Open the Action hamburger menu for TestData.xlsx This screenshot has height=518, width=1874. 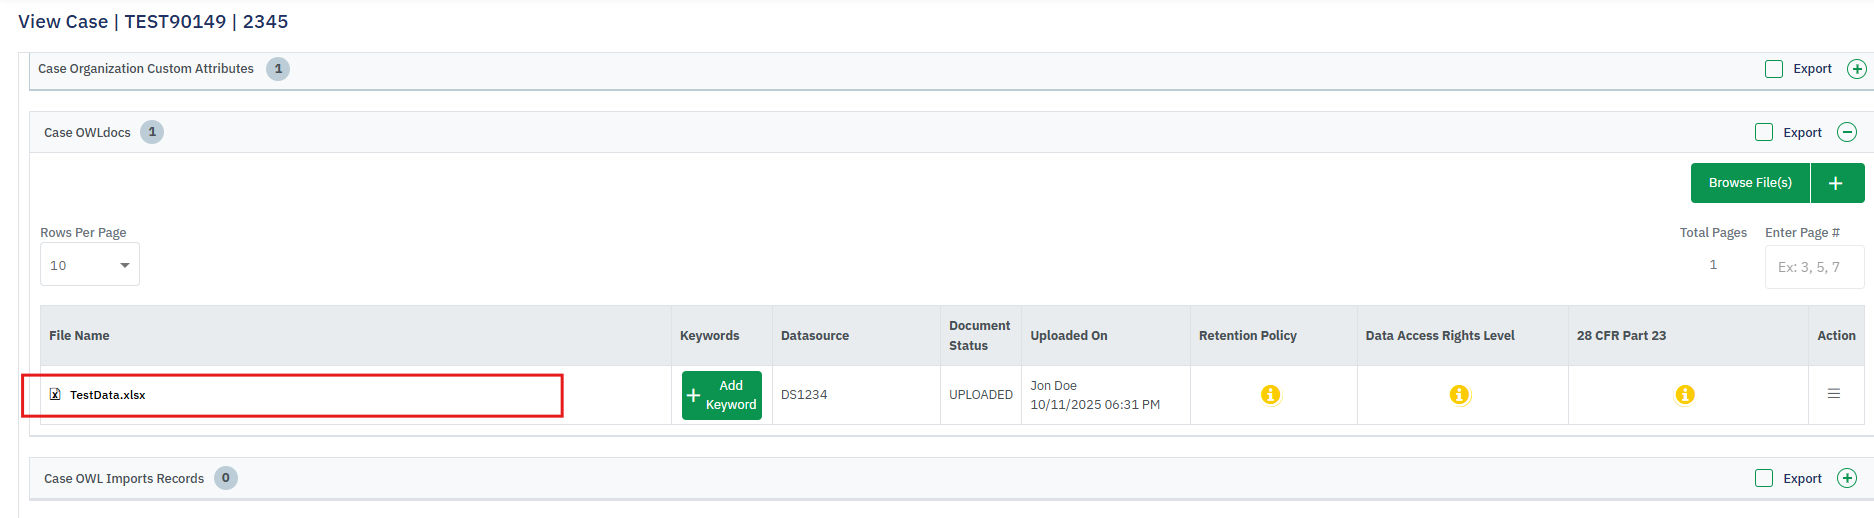click(x=1834, y=394)
